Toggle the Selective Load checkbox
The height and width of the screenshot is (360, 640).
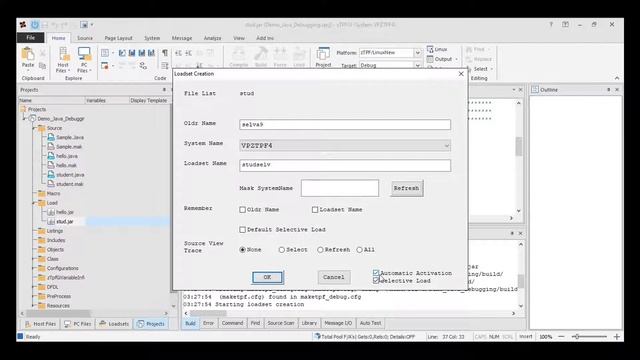(x=376, y=280)
